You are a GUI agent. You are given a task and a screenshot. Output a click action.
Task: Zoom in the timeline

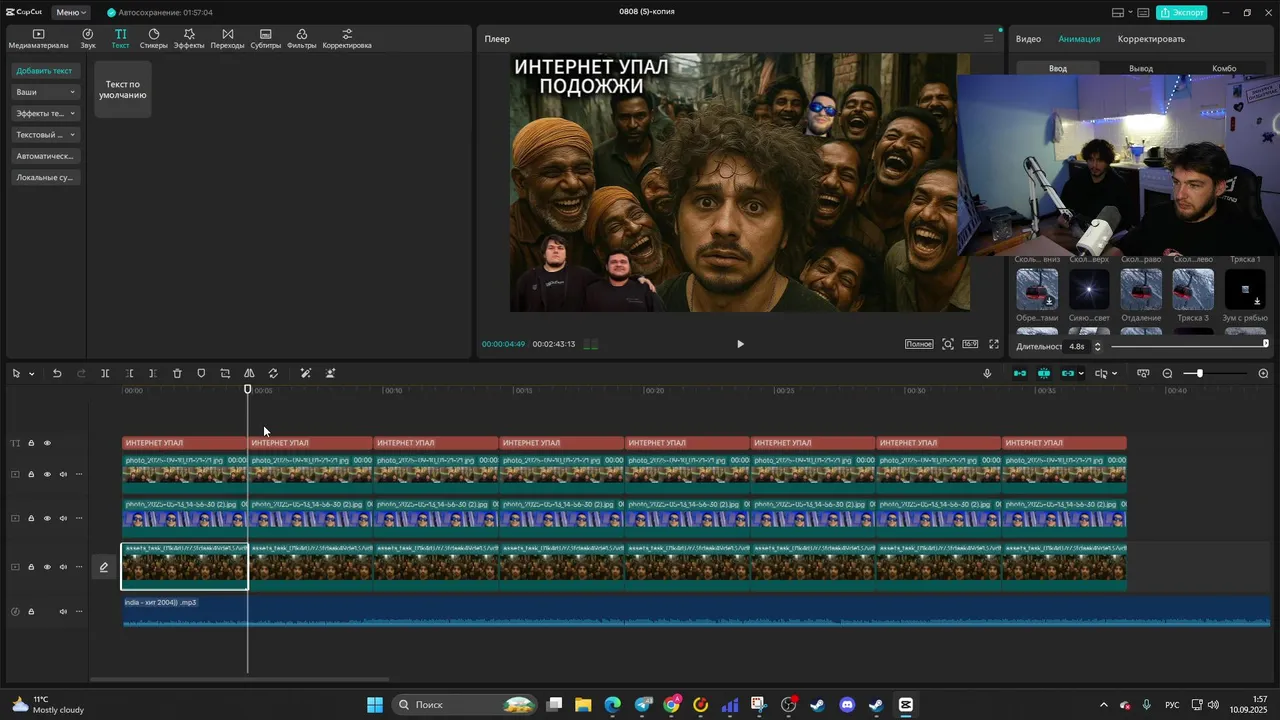[1263, 373]
